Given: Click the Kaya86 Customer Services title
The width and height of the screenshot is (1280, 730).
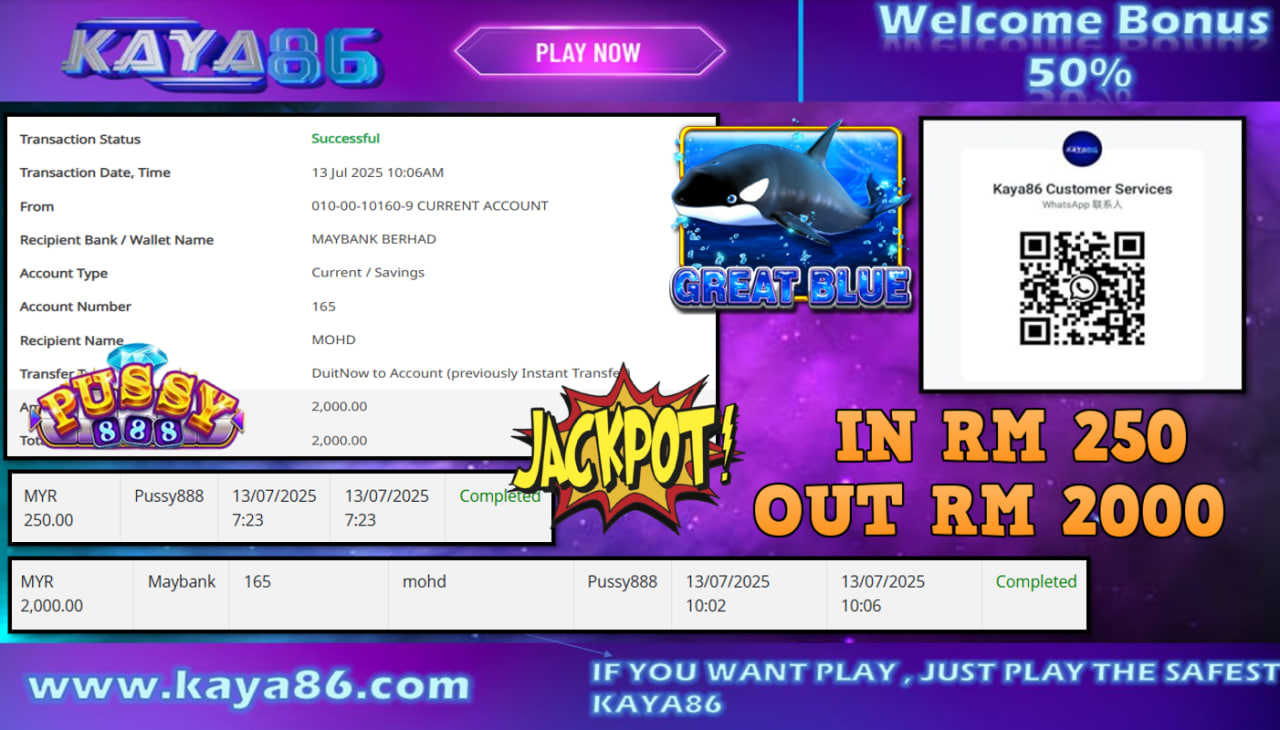Looking at the screenshot, I should [1082, 188].
